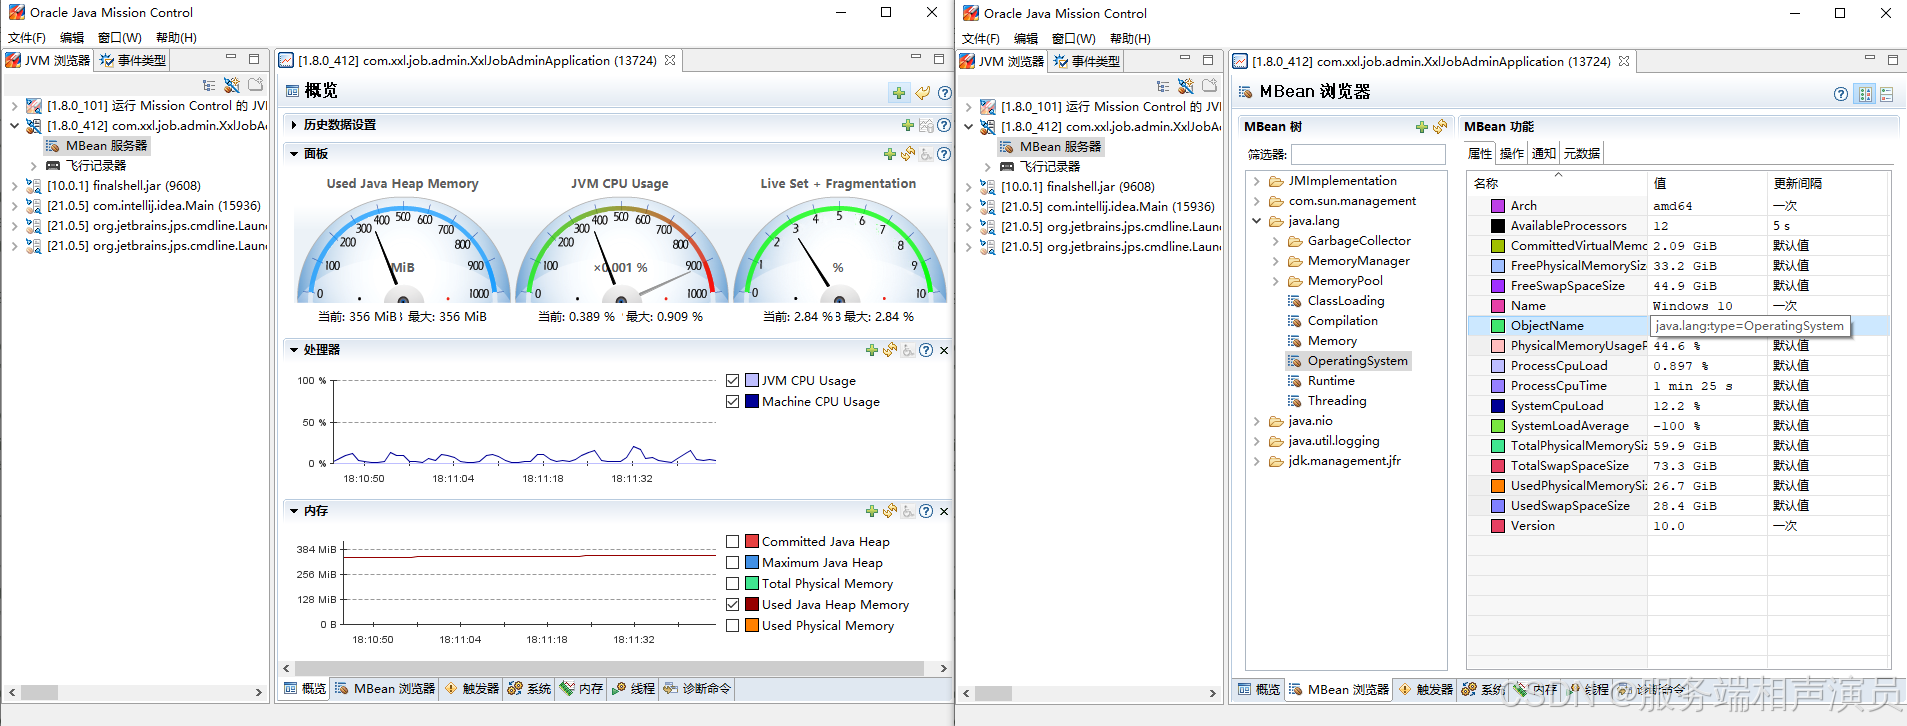Open 文件(F) menu in left window
The width and height of the screenshot is (1907, 726).
[x=27, y=38]
